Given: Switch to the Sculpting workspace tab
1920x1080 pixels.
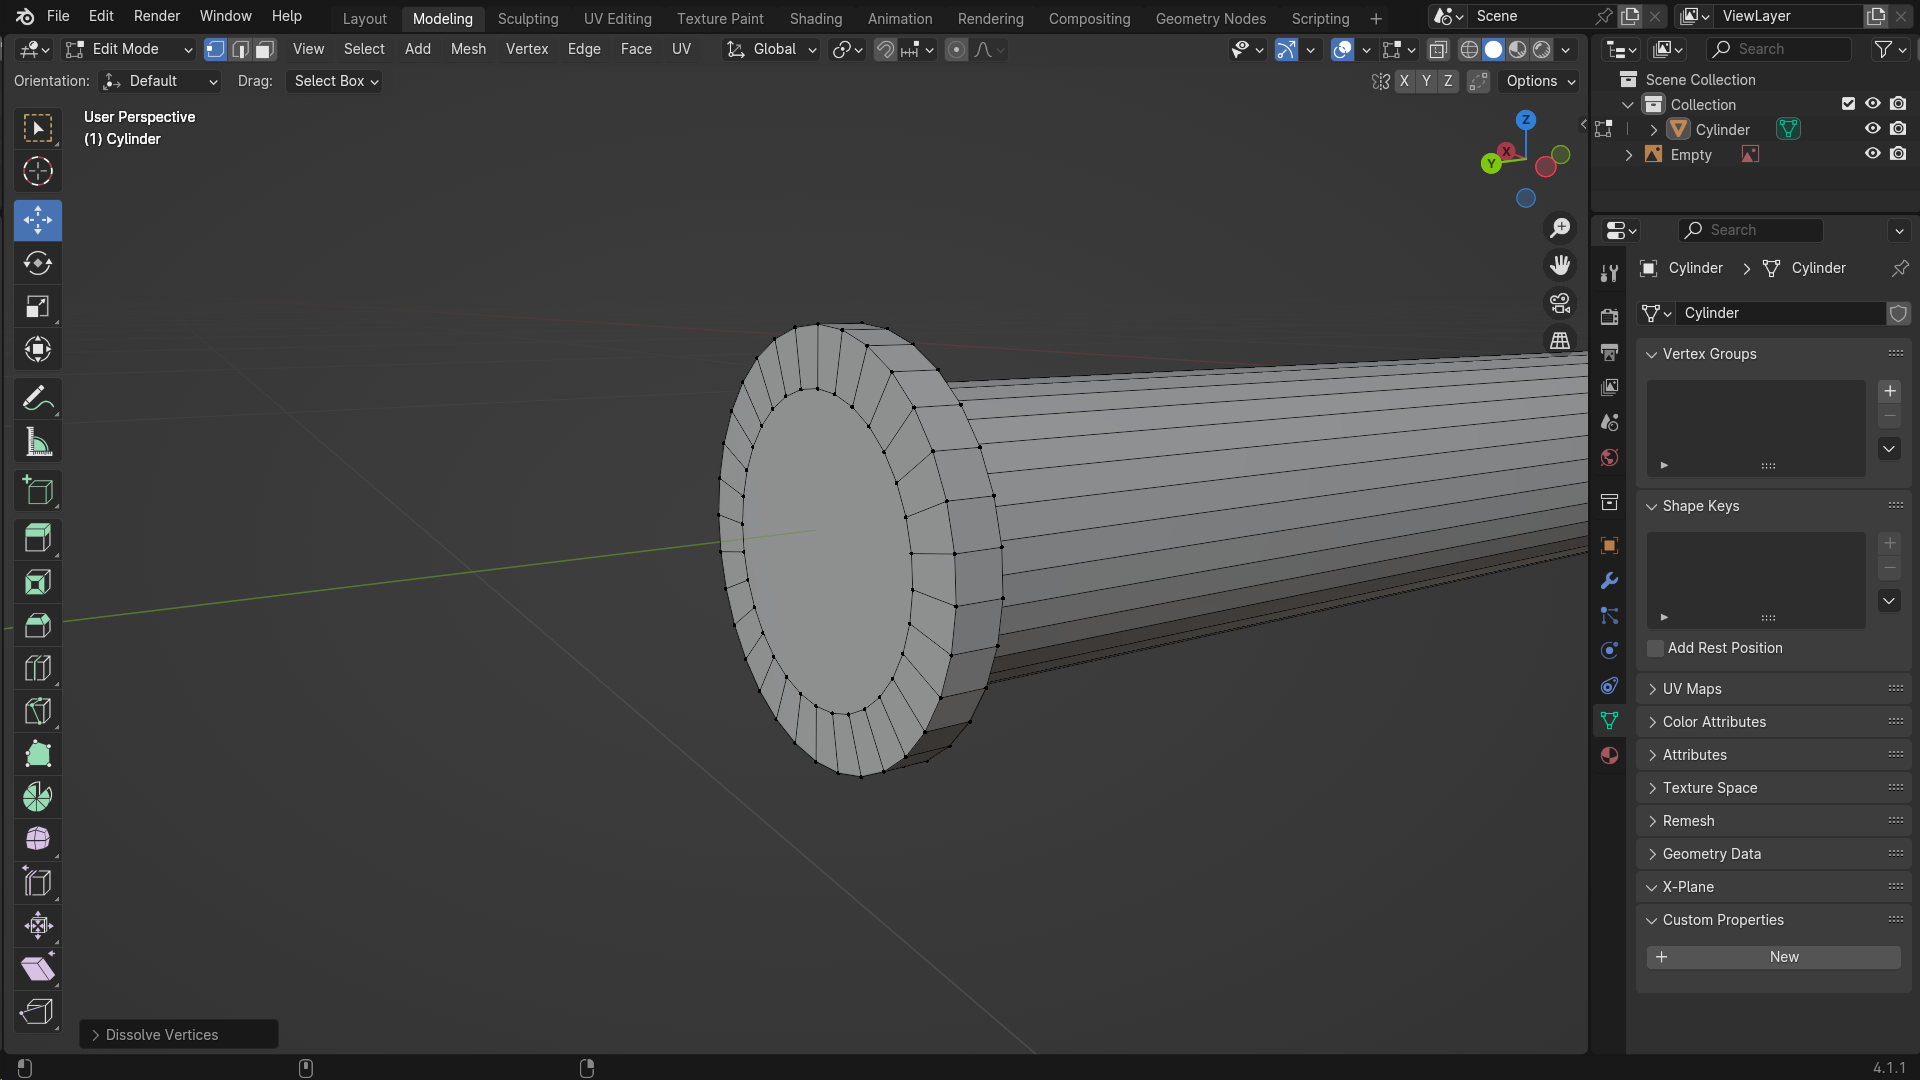Looking at the screenshot, I should point(528,19).
